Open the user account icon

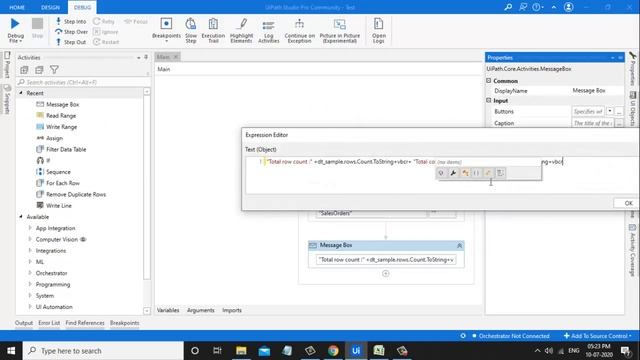[568, 7]
